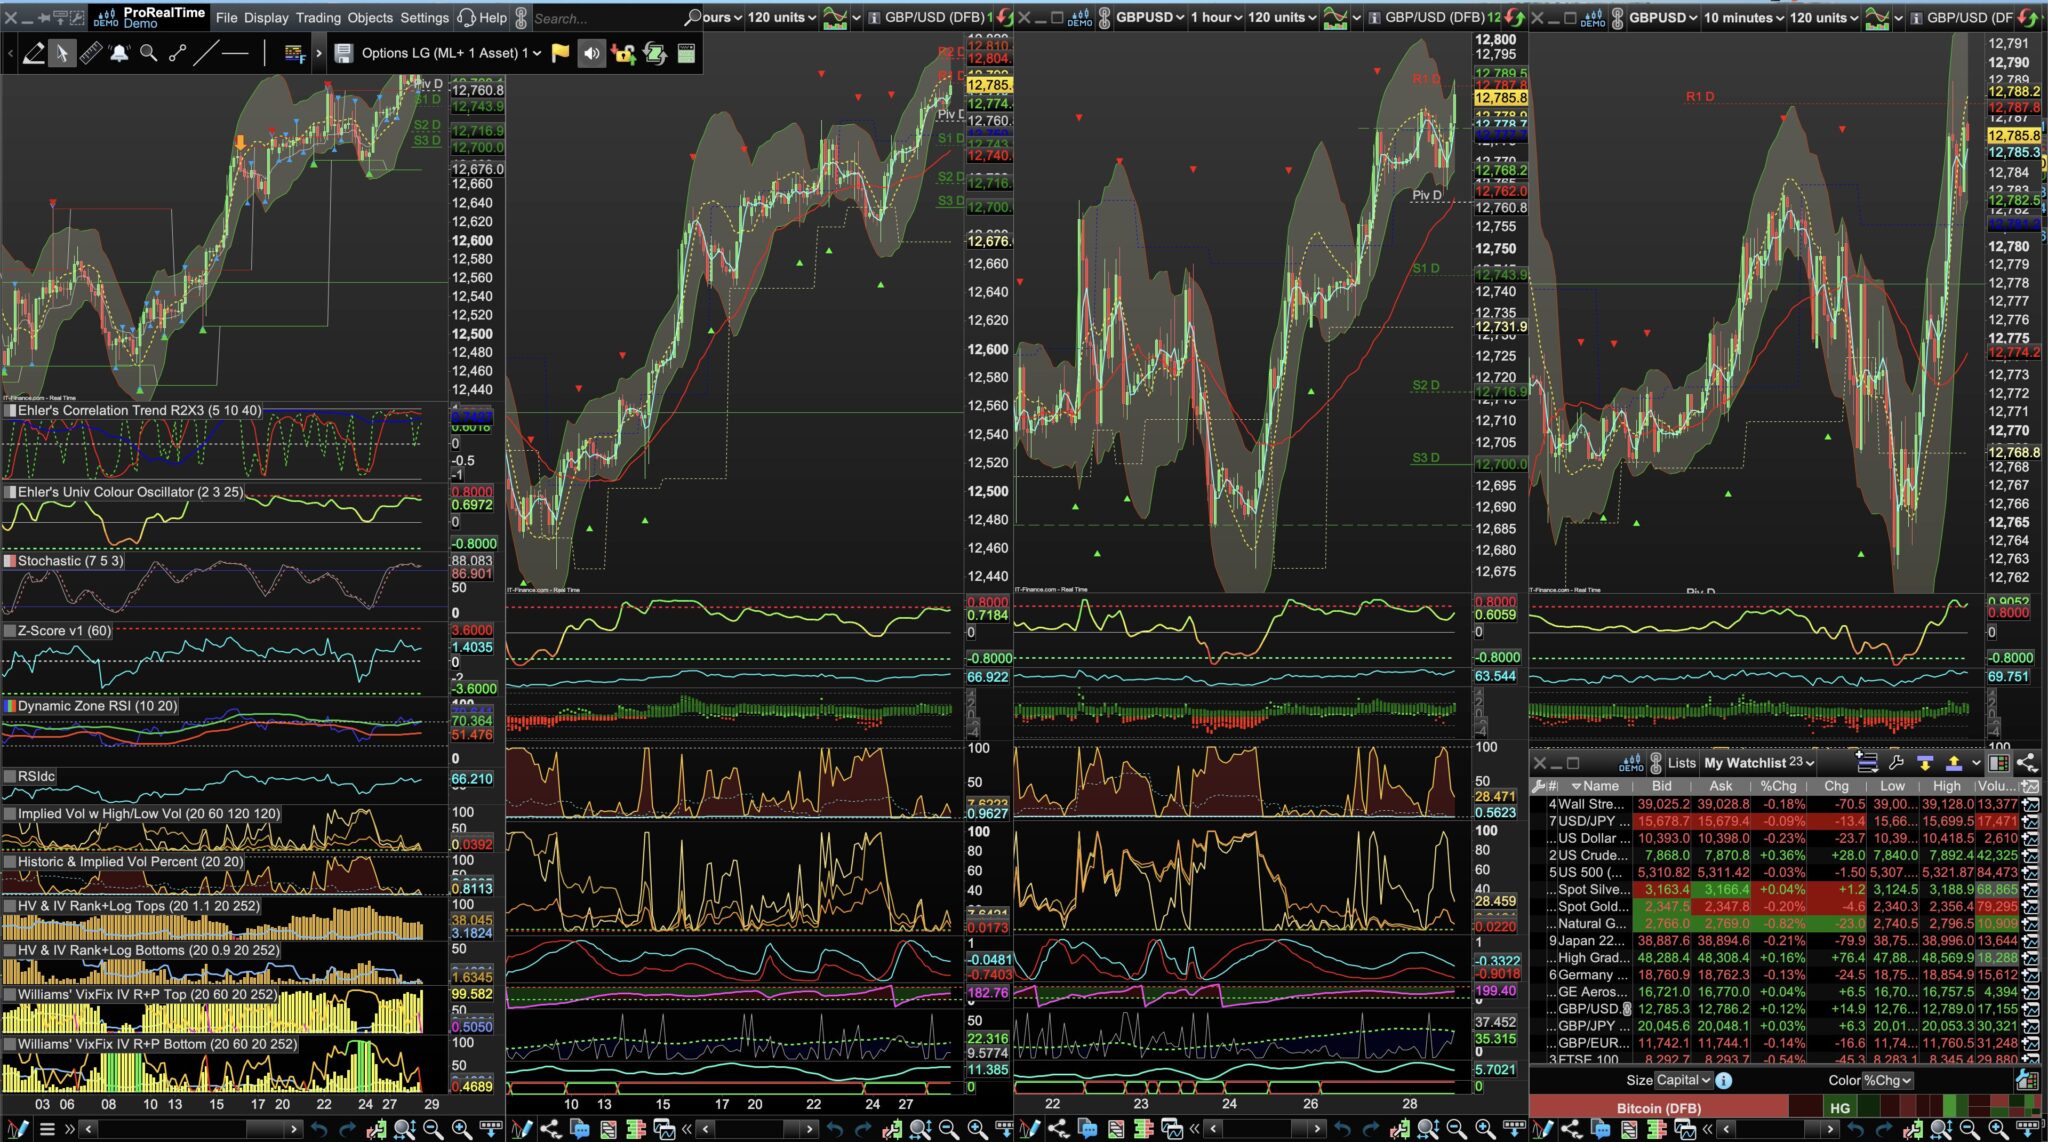Screen dimensions: 2048x1142
Task: Toggle the Stochastic (7 5 3) indicator box
Action: (10, 561)
